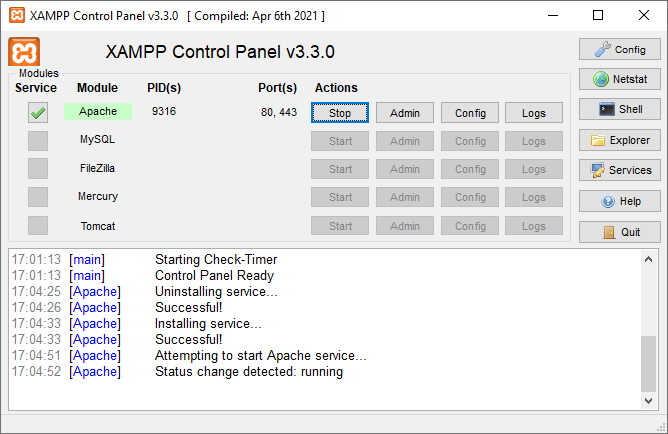Open Windows Services panel
Screen dimensions: 668x434
tap(619, 170)
